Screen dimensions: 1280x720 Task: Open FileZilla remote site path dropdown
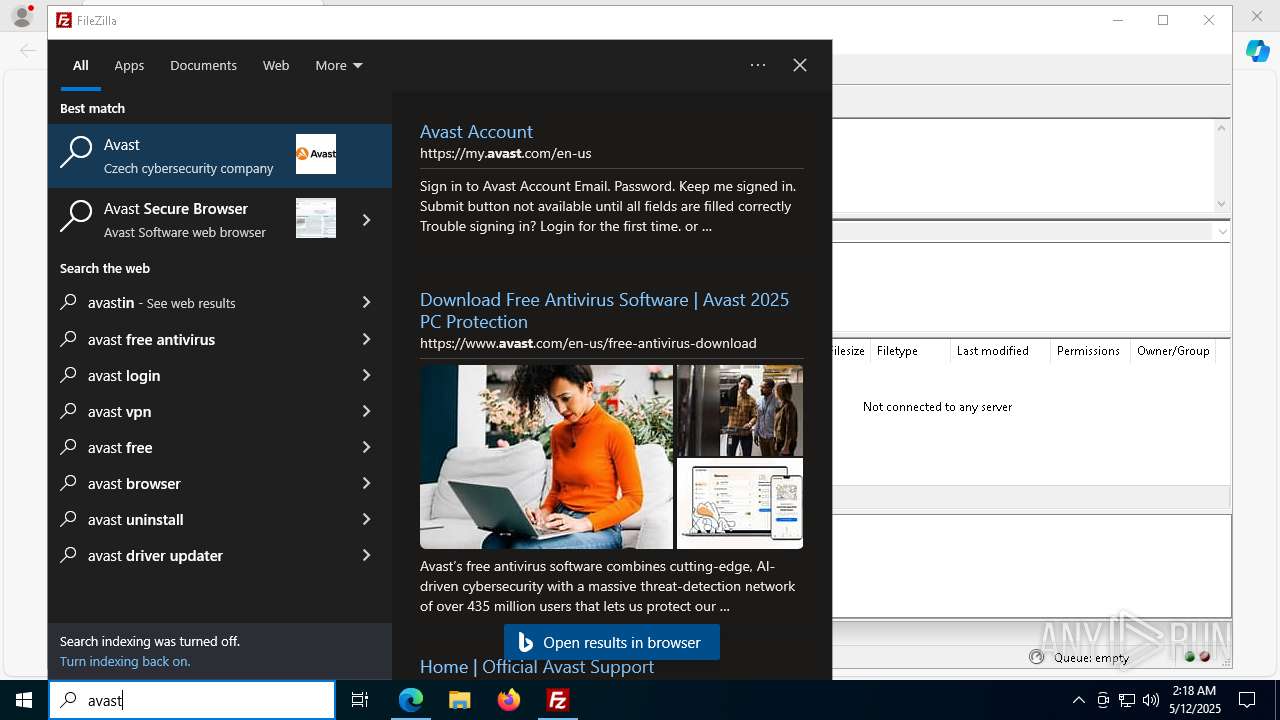[x=1222, y=231]
